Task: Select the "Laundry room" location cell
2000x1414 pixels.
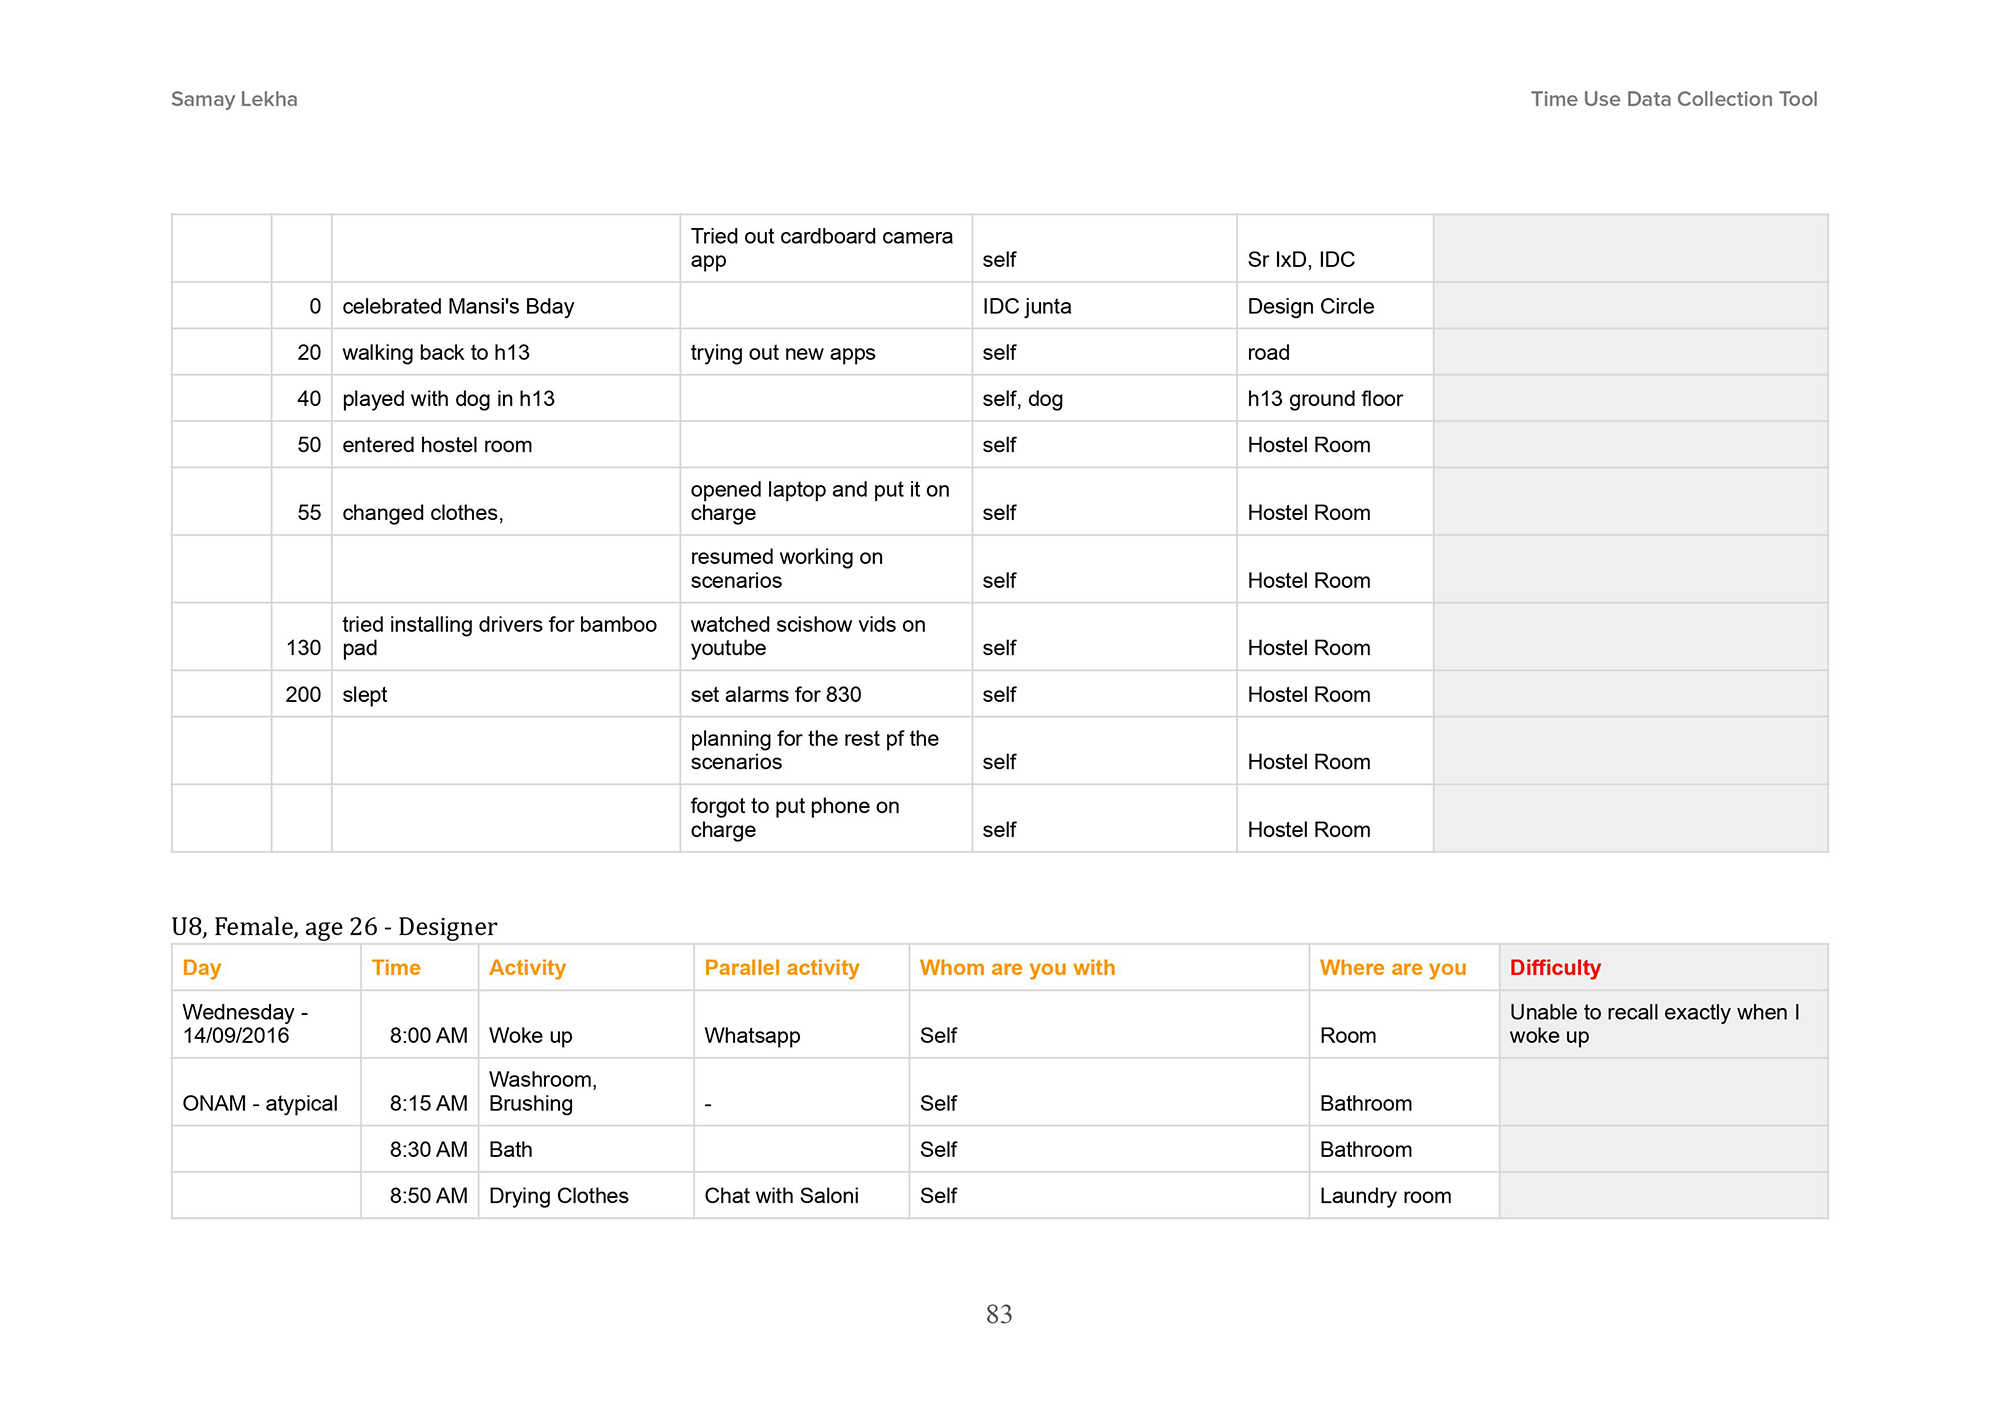Action: 1385,1196
